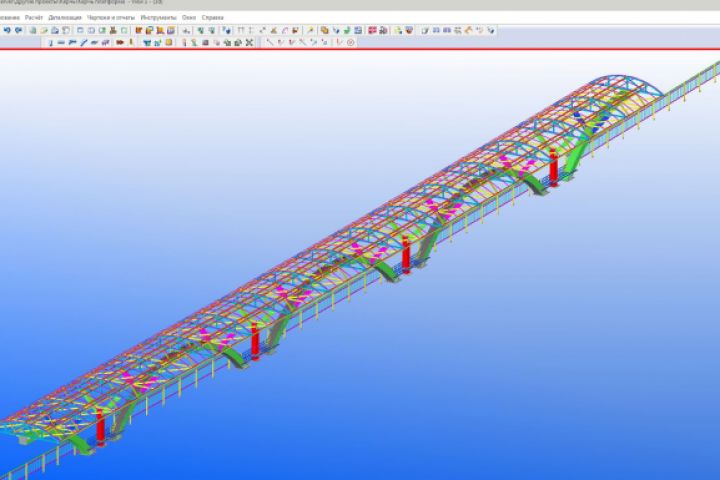
Task: Click the blue grid table icon
Action: click(x=358, y=30)
